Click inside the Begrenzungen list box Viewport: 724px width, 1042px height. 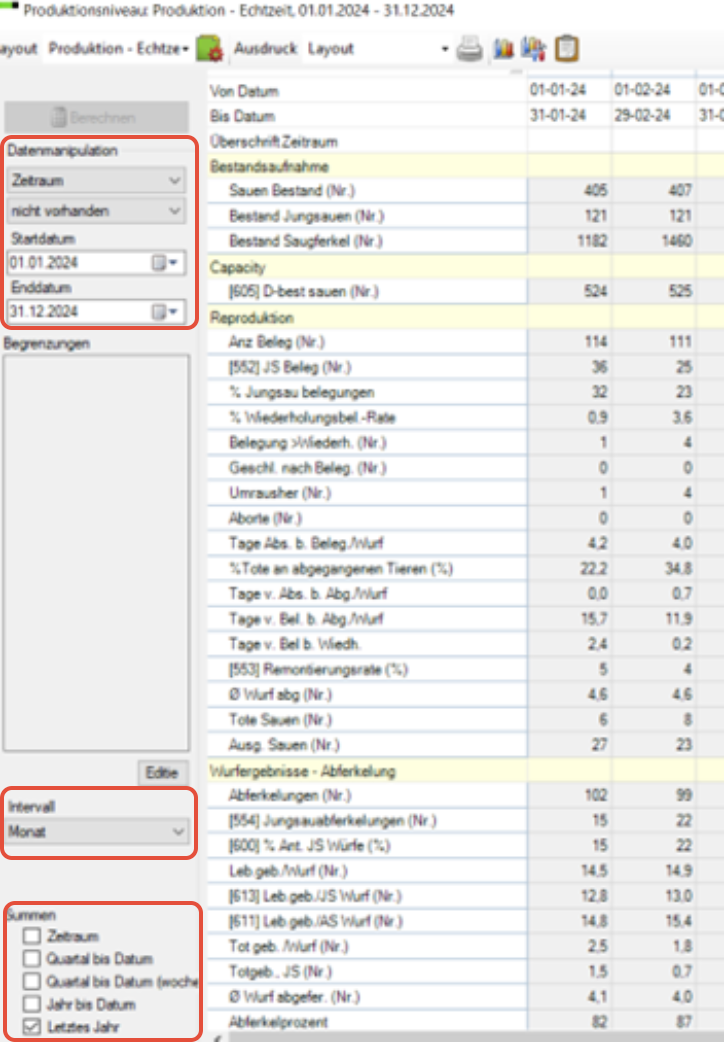[96, 553]
